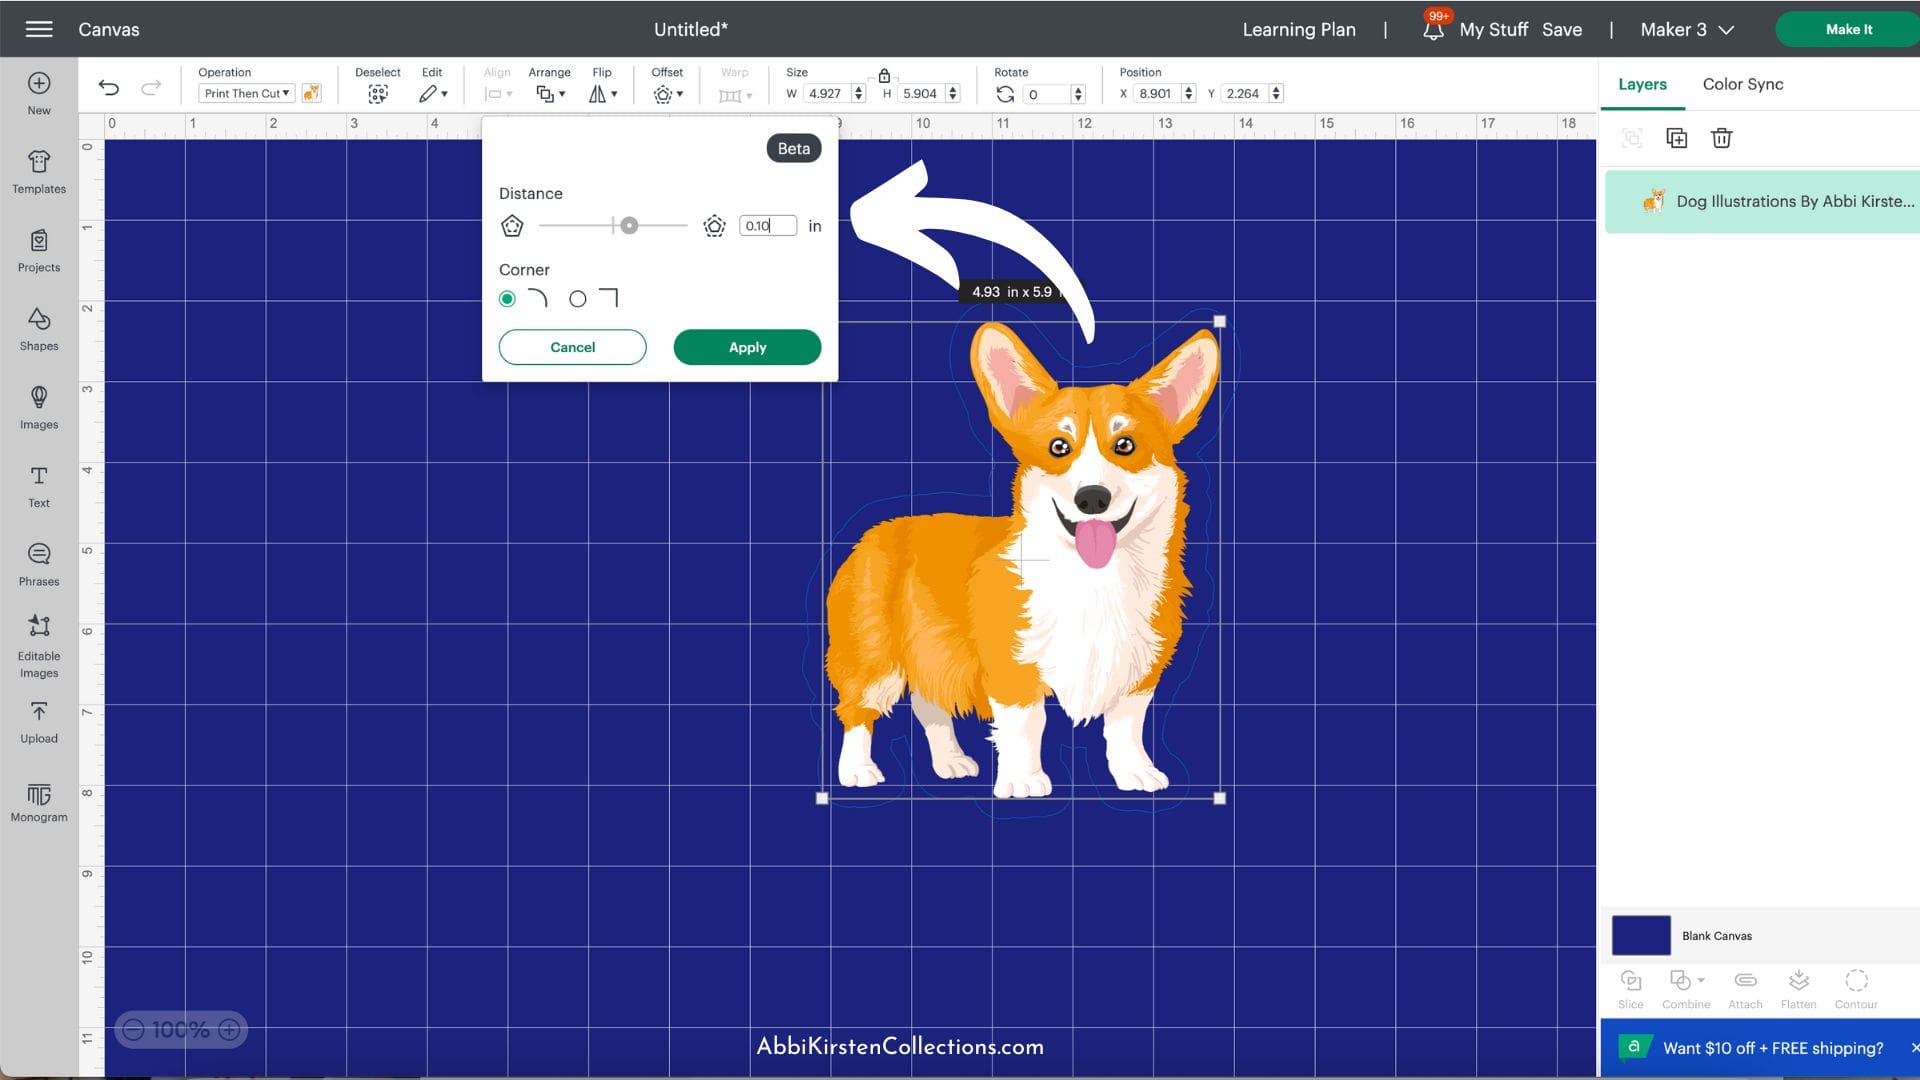1920x1080 pixels.
Task: Open the Print Then Cut operation dropdown
Action: pyautogui.click(x=246, y=93)
